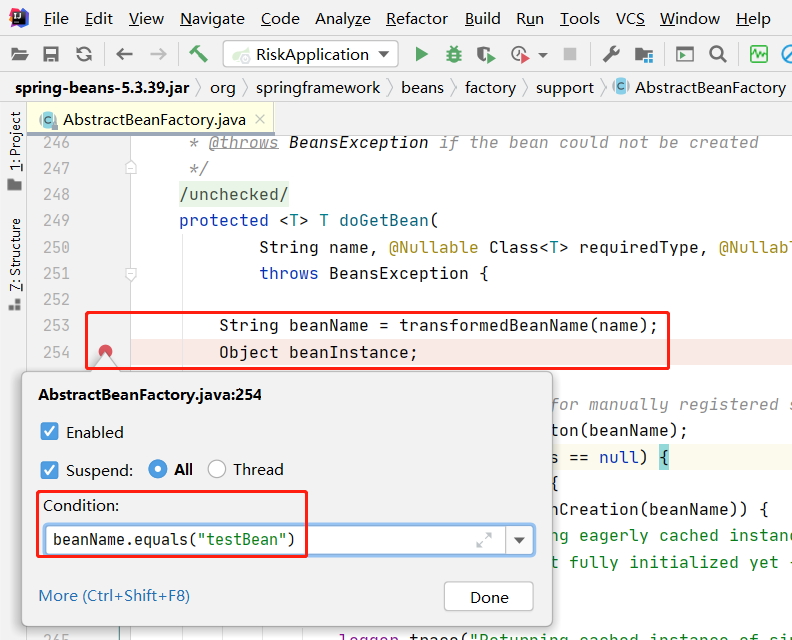Open the VCS menu
This screenshot has width=792, height=640.
630,19
